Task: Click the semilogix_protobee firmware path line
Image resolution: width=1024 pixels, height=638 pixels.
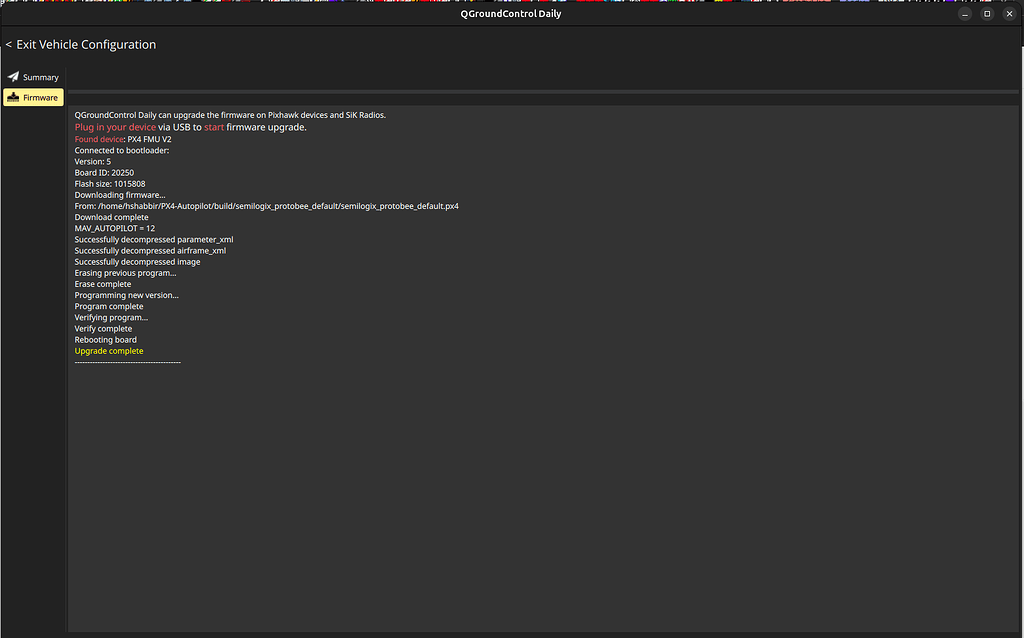Action: tap(265, 205)
